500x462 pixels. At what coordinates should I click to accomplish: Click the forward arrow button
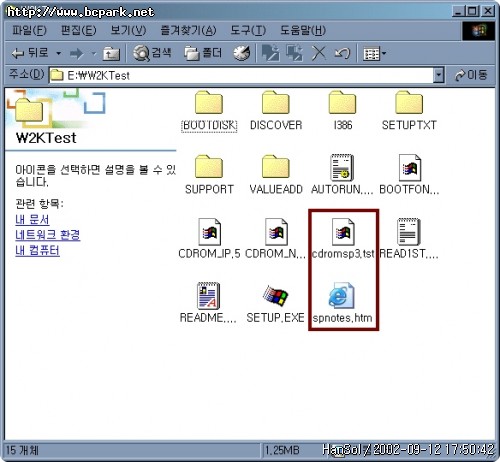coord(76,53)
